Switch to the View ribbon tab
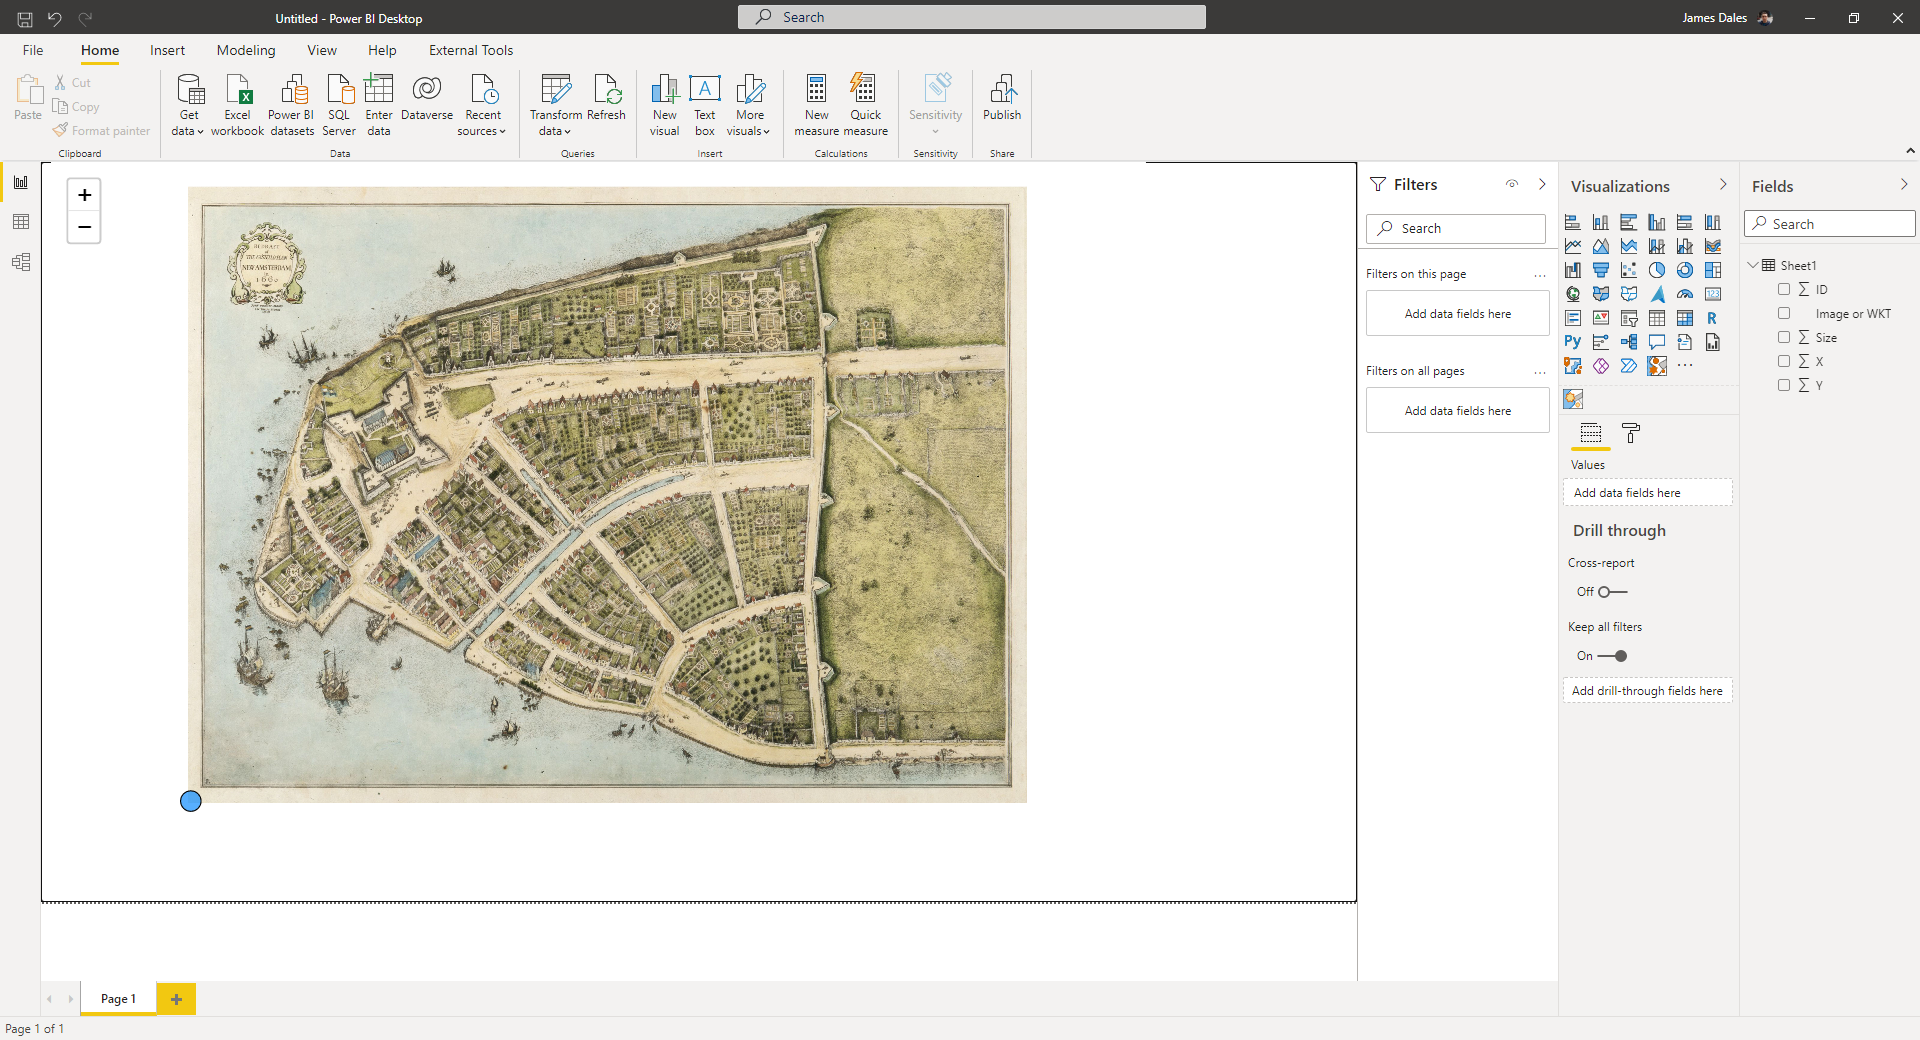The width and height of the screenshot is (1920, 1040). [322, 50]
